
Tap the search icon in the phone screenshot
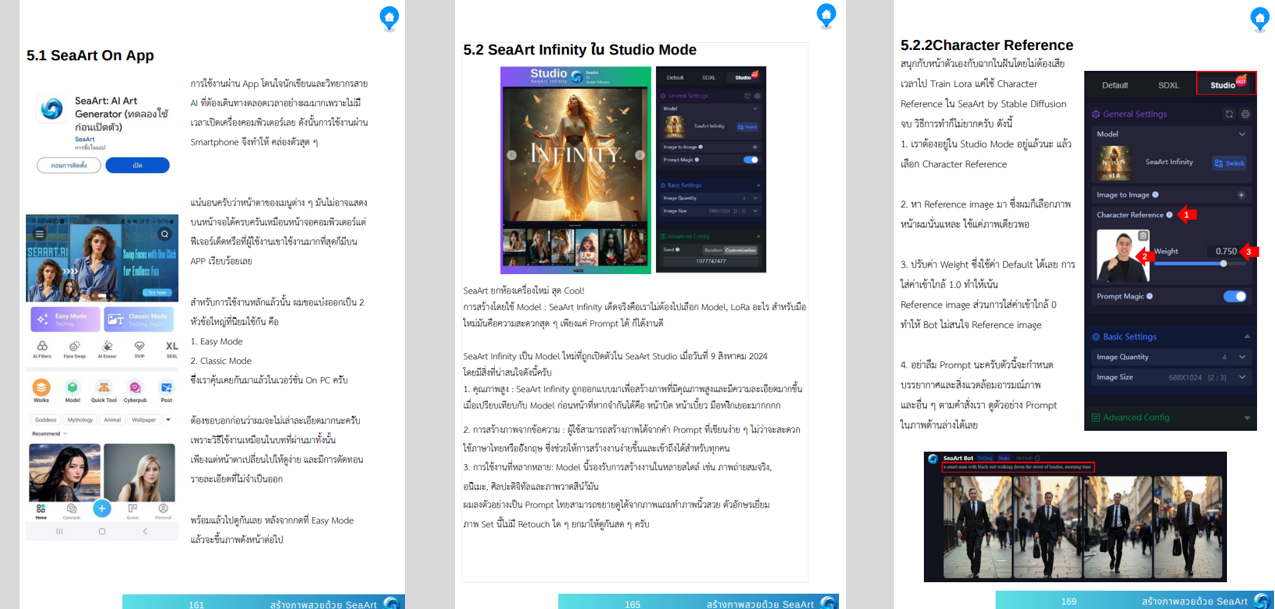(165, 234)
